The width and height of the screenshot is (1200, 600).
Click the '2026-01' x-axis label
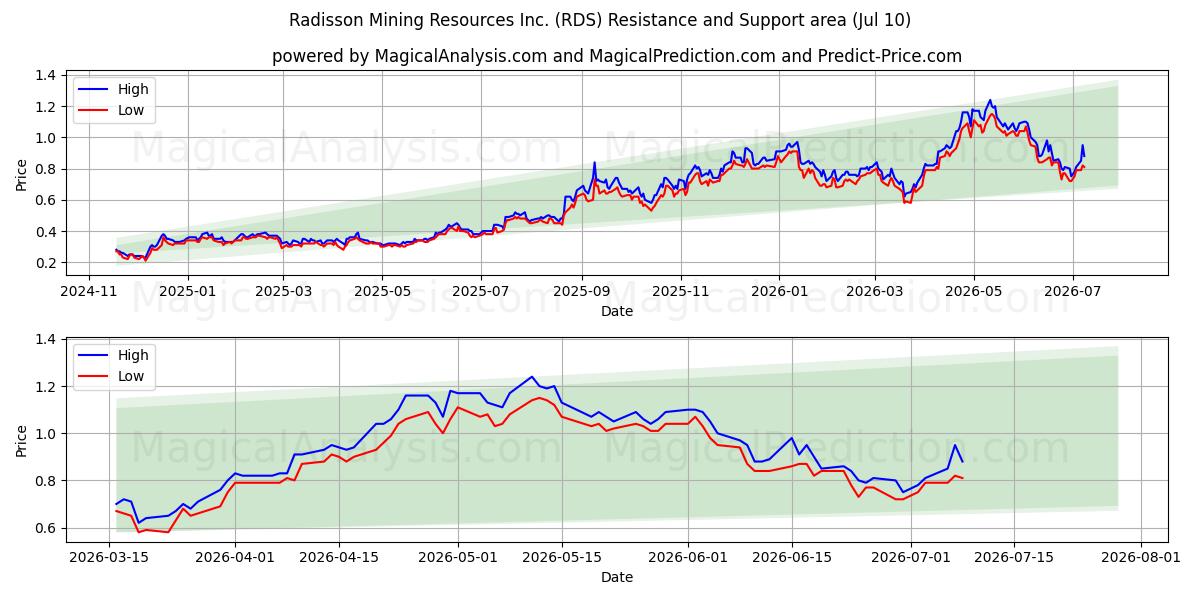click(x=778, y=291)
